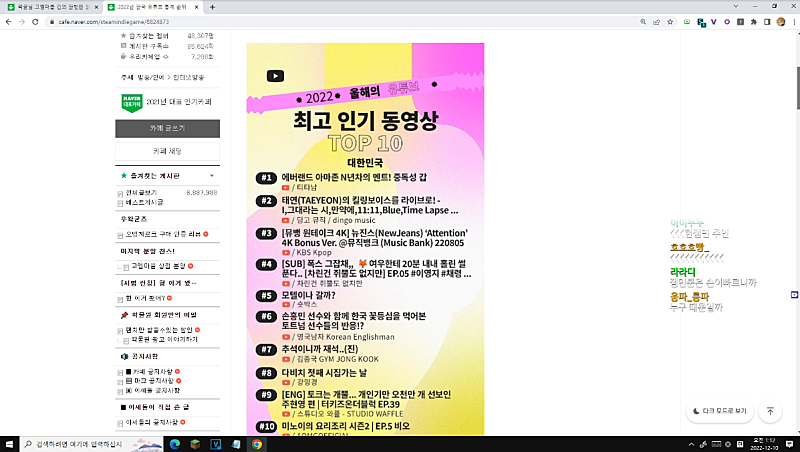The image size is (800, 452).
Task: Open 카페 채팅
Action: 167,152
